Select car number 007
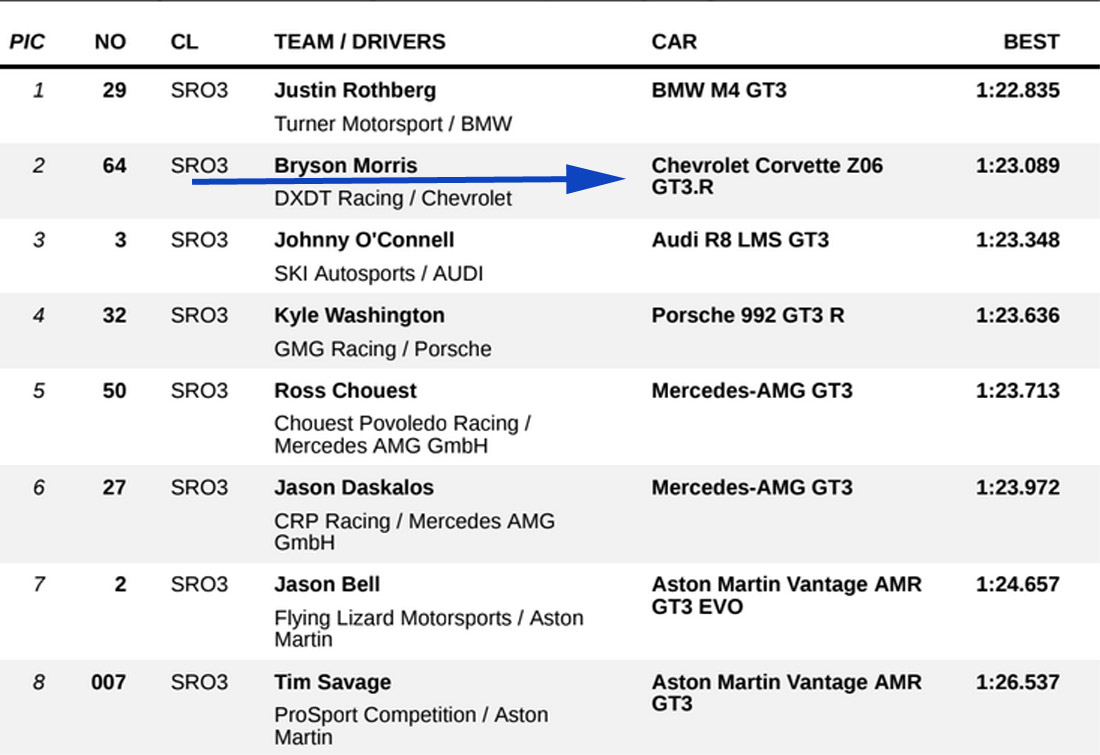This screenshot has height=755, width=1100. [108, 682]
